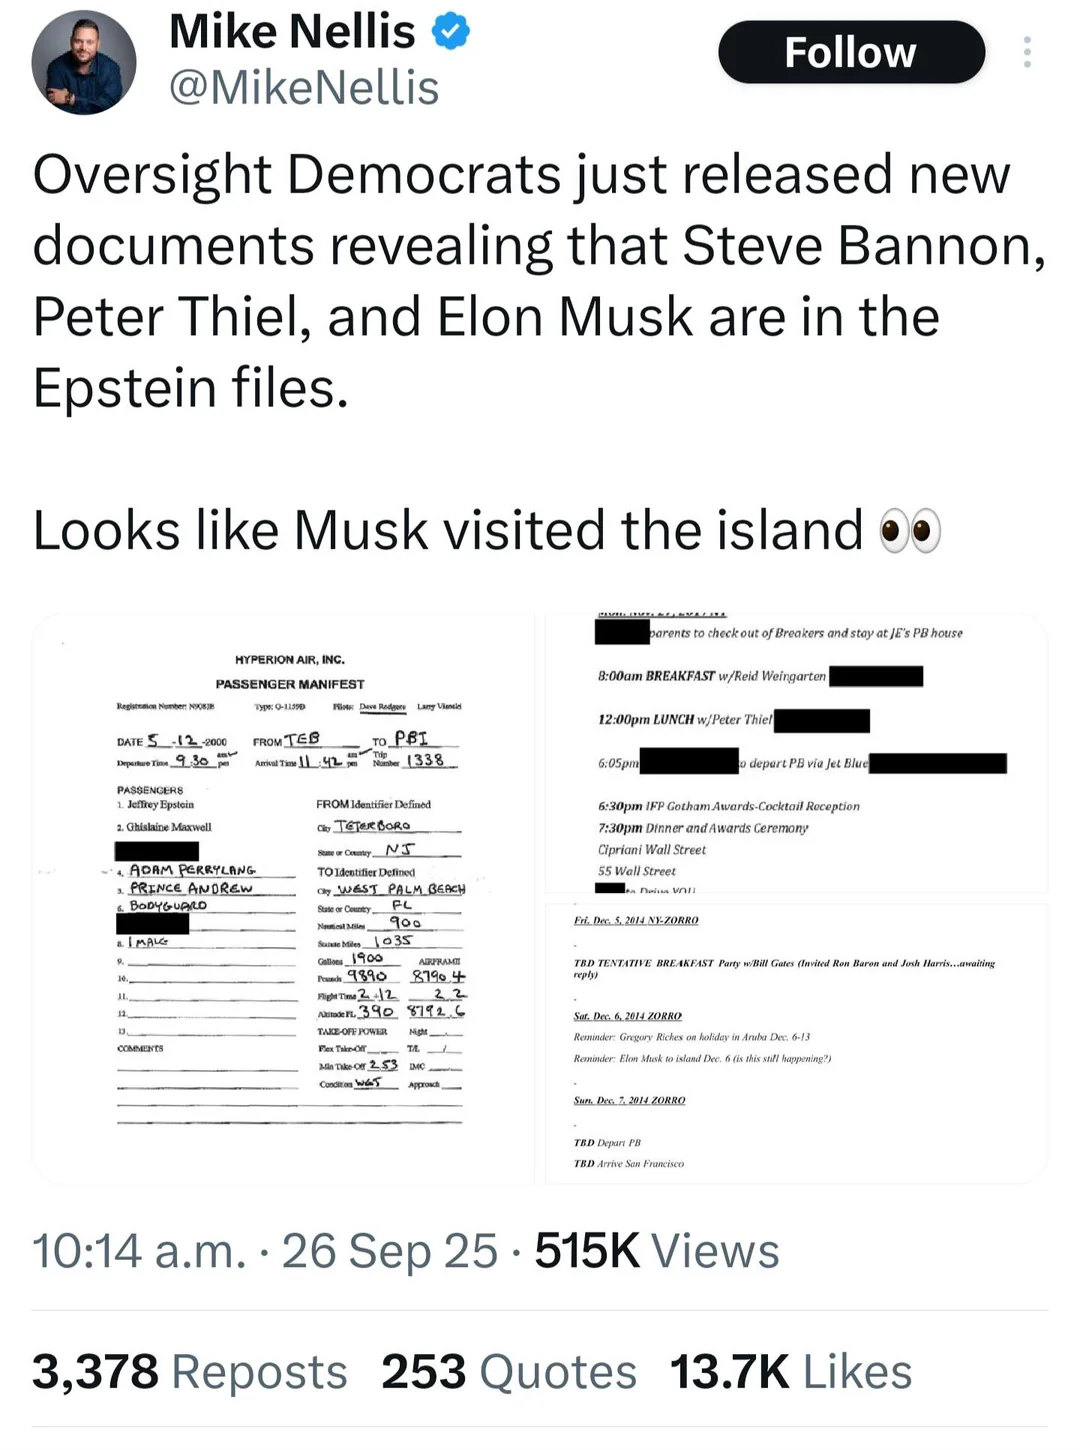Click the 26 Sep 25 date
Viewport: 1080px width, 1450px height.
tap(389, 1251)
